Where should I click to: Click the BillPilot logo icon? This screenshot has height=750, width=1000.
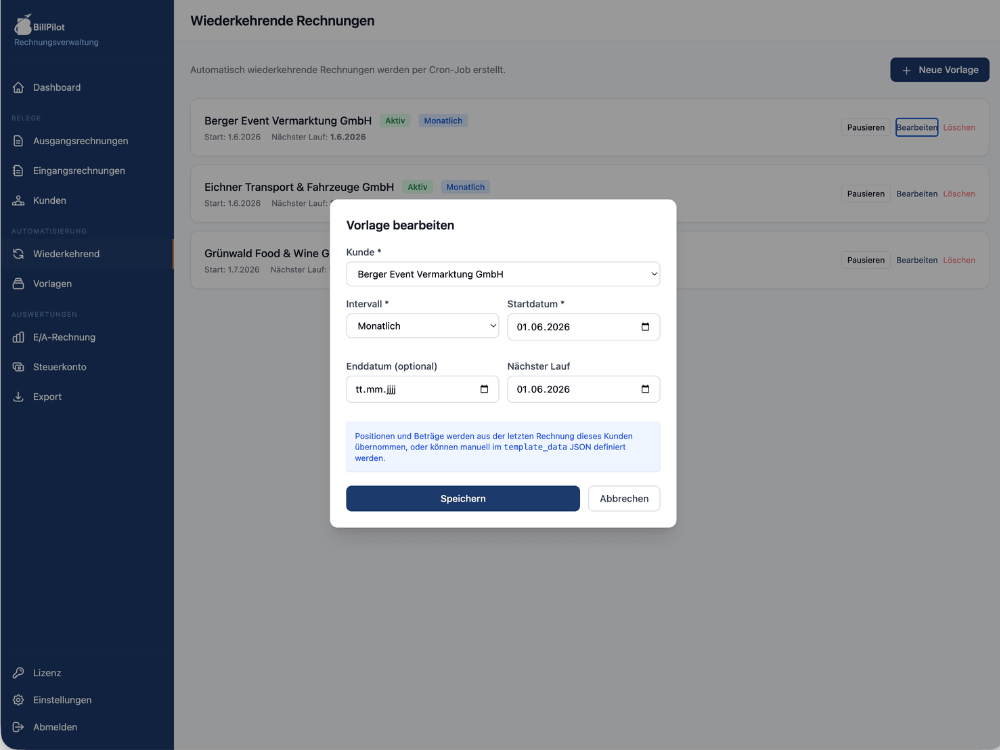pos(23,25)
